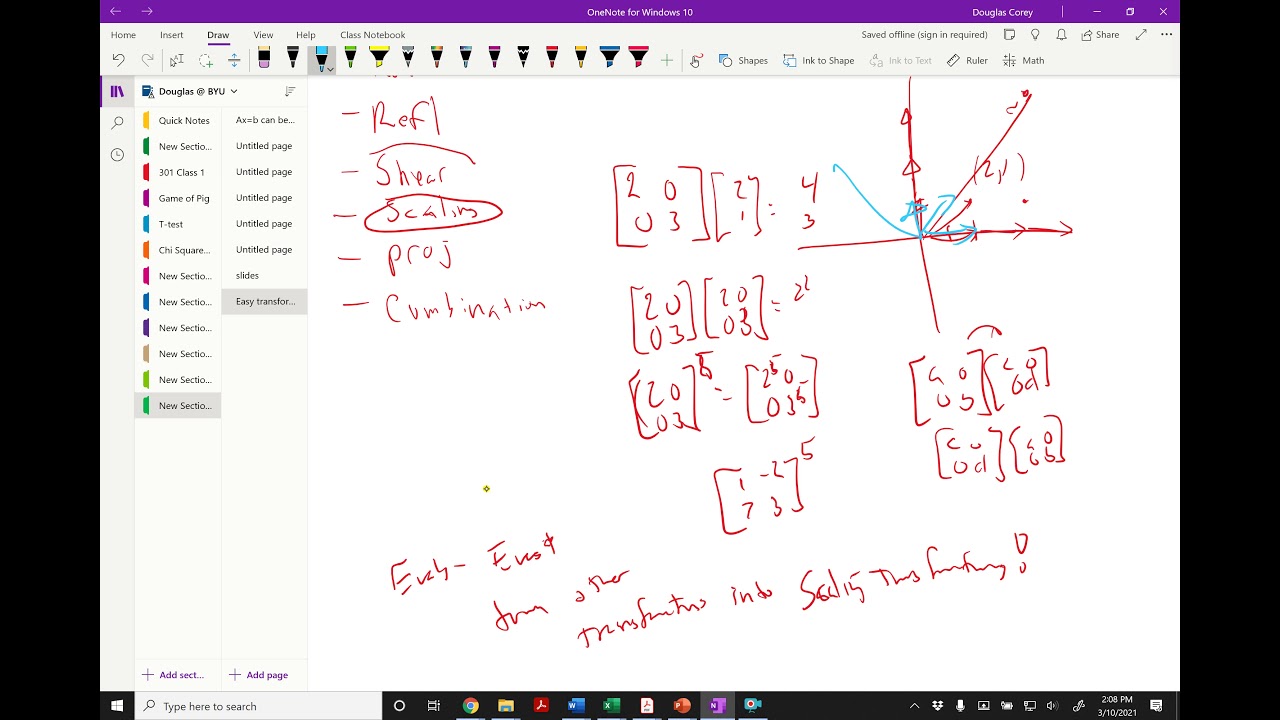Switch to the Insert tab

172,35
